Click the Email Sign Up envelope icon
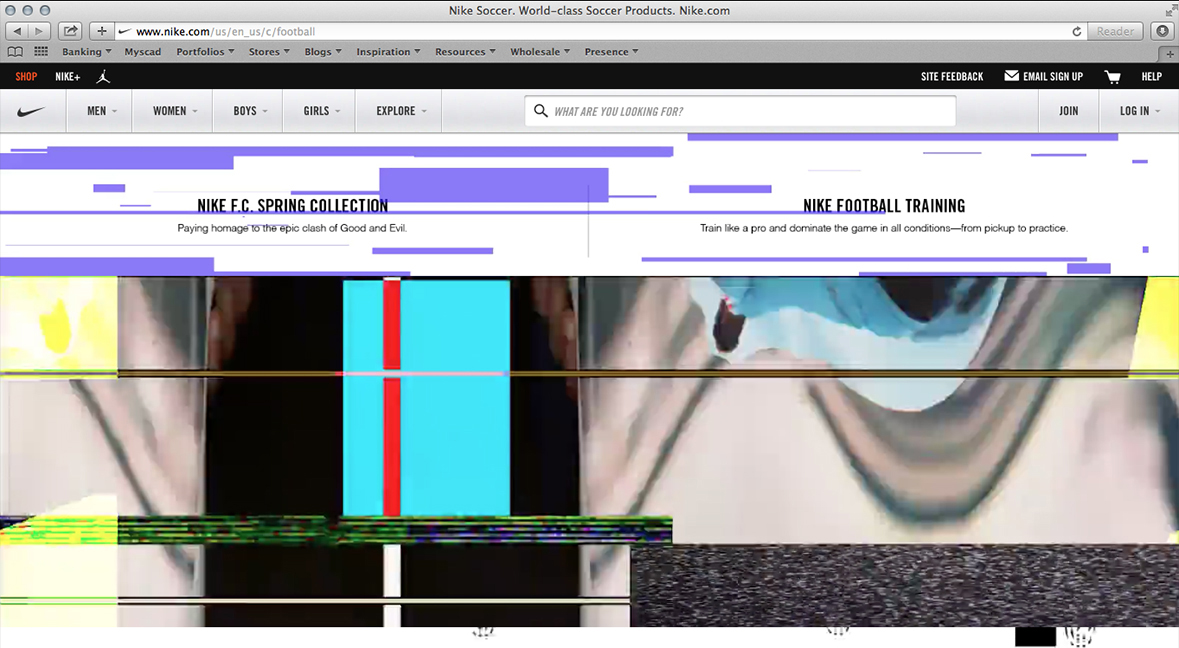Image resolution: width=1179 pixels, height=648 pixels. (x=1011, y=76)
